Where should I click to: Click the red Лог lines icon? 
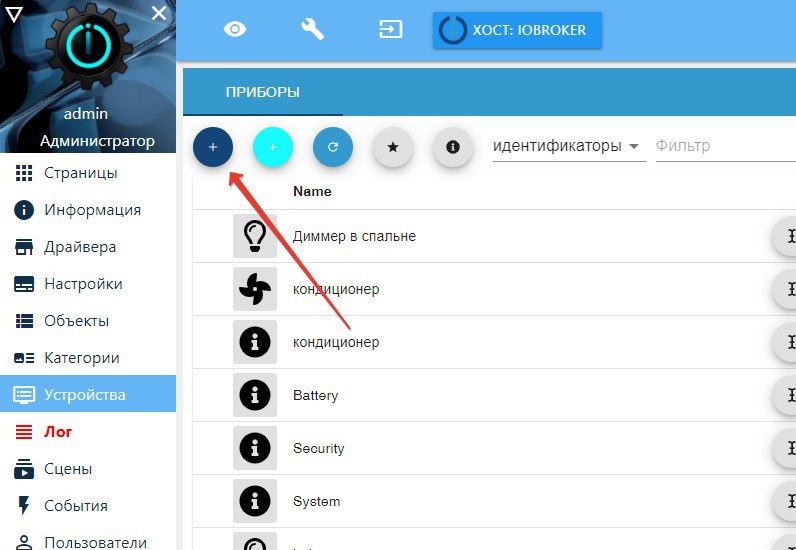[x=24, y=432]
